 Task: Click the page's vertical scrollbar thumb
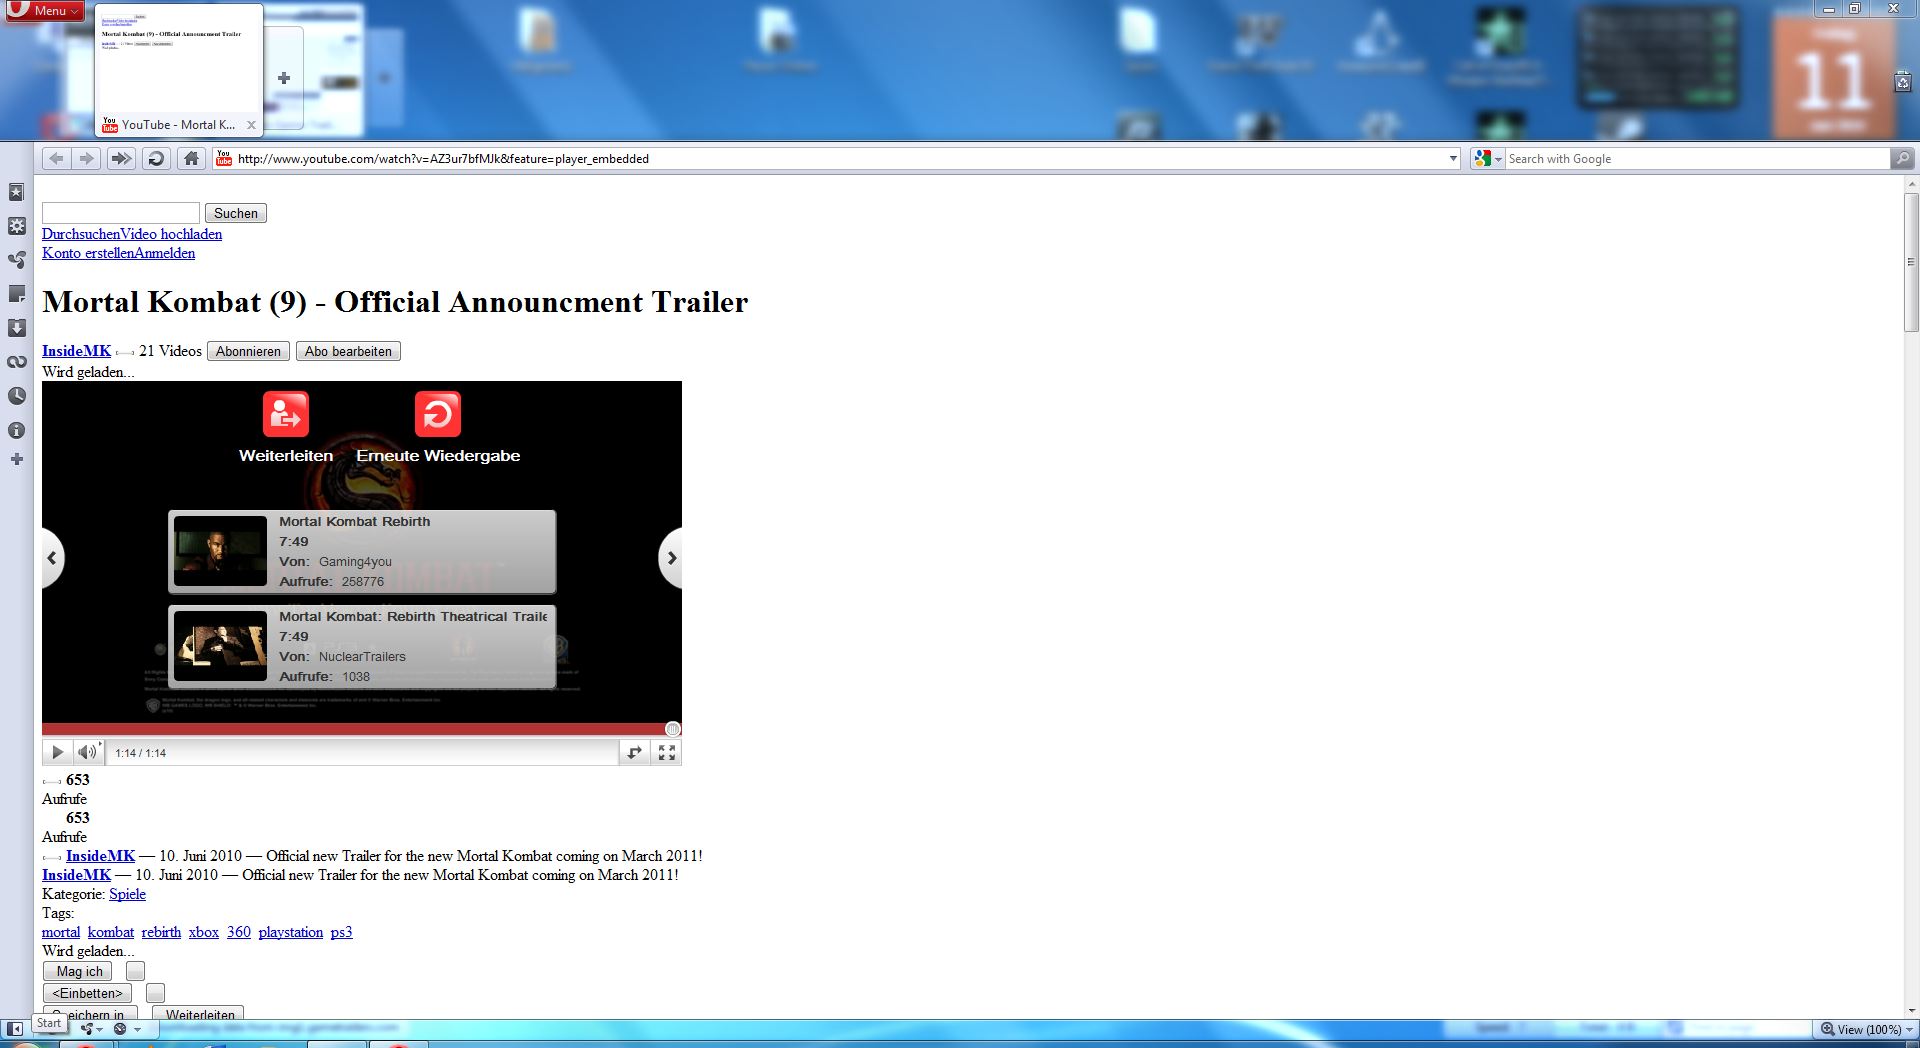point(1911,262)
